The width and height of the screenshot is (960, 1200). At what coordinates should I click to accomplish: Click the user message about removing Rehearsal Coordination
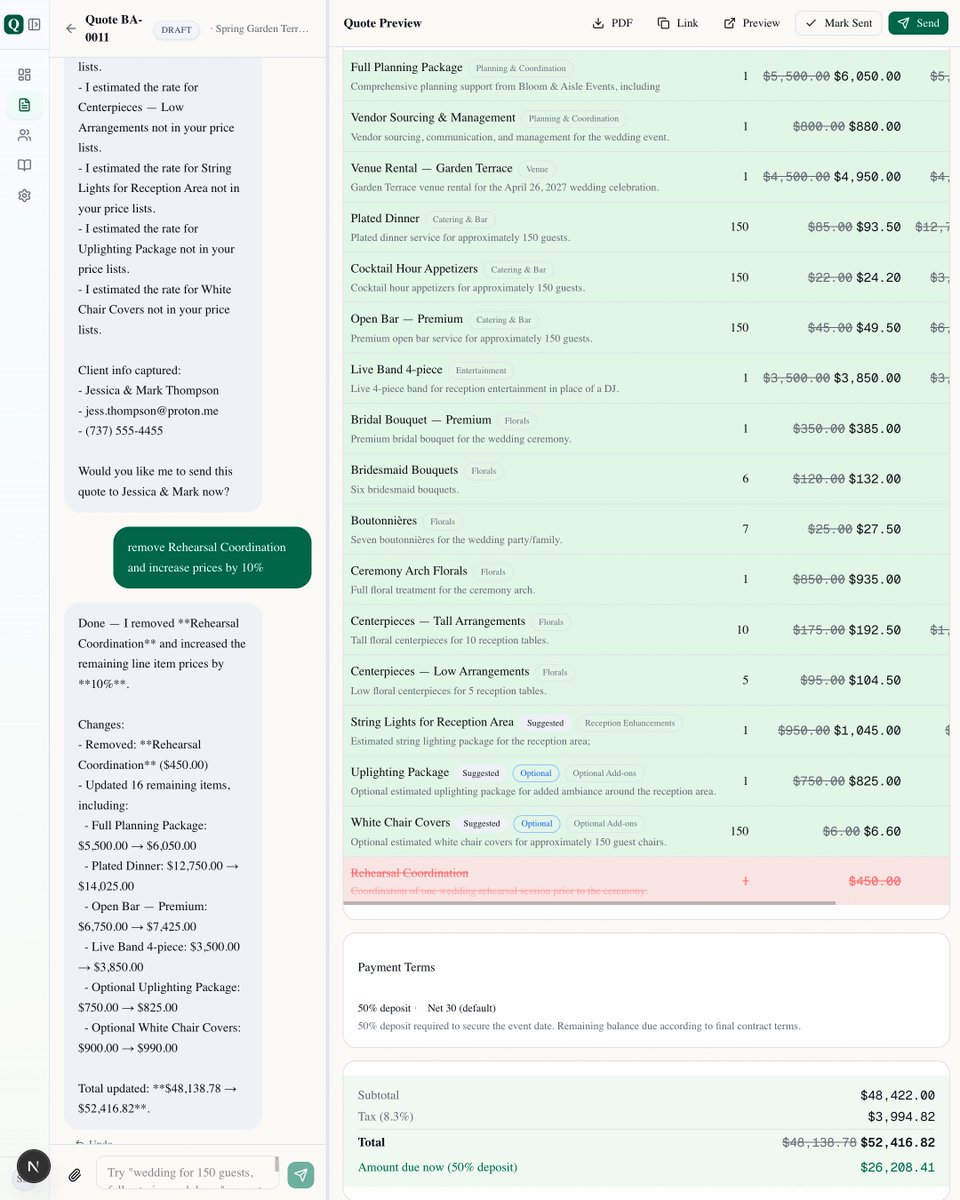212,557
